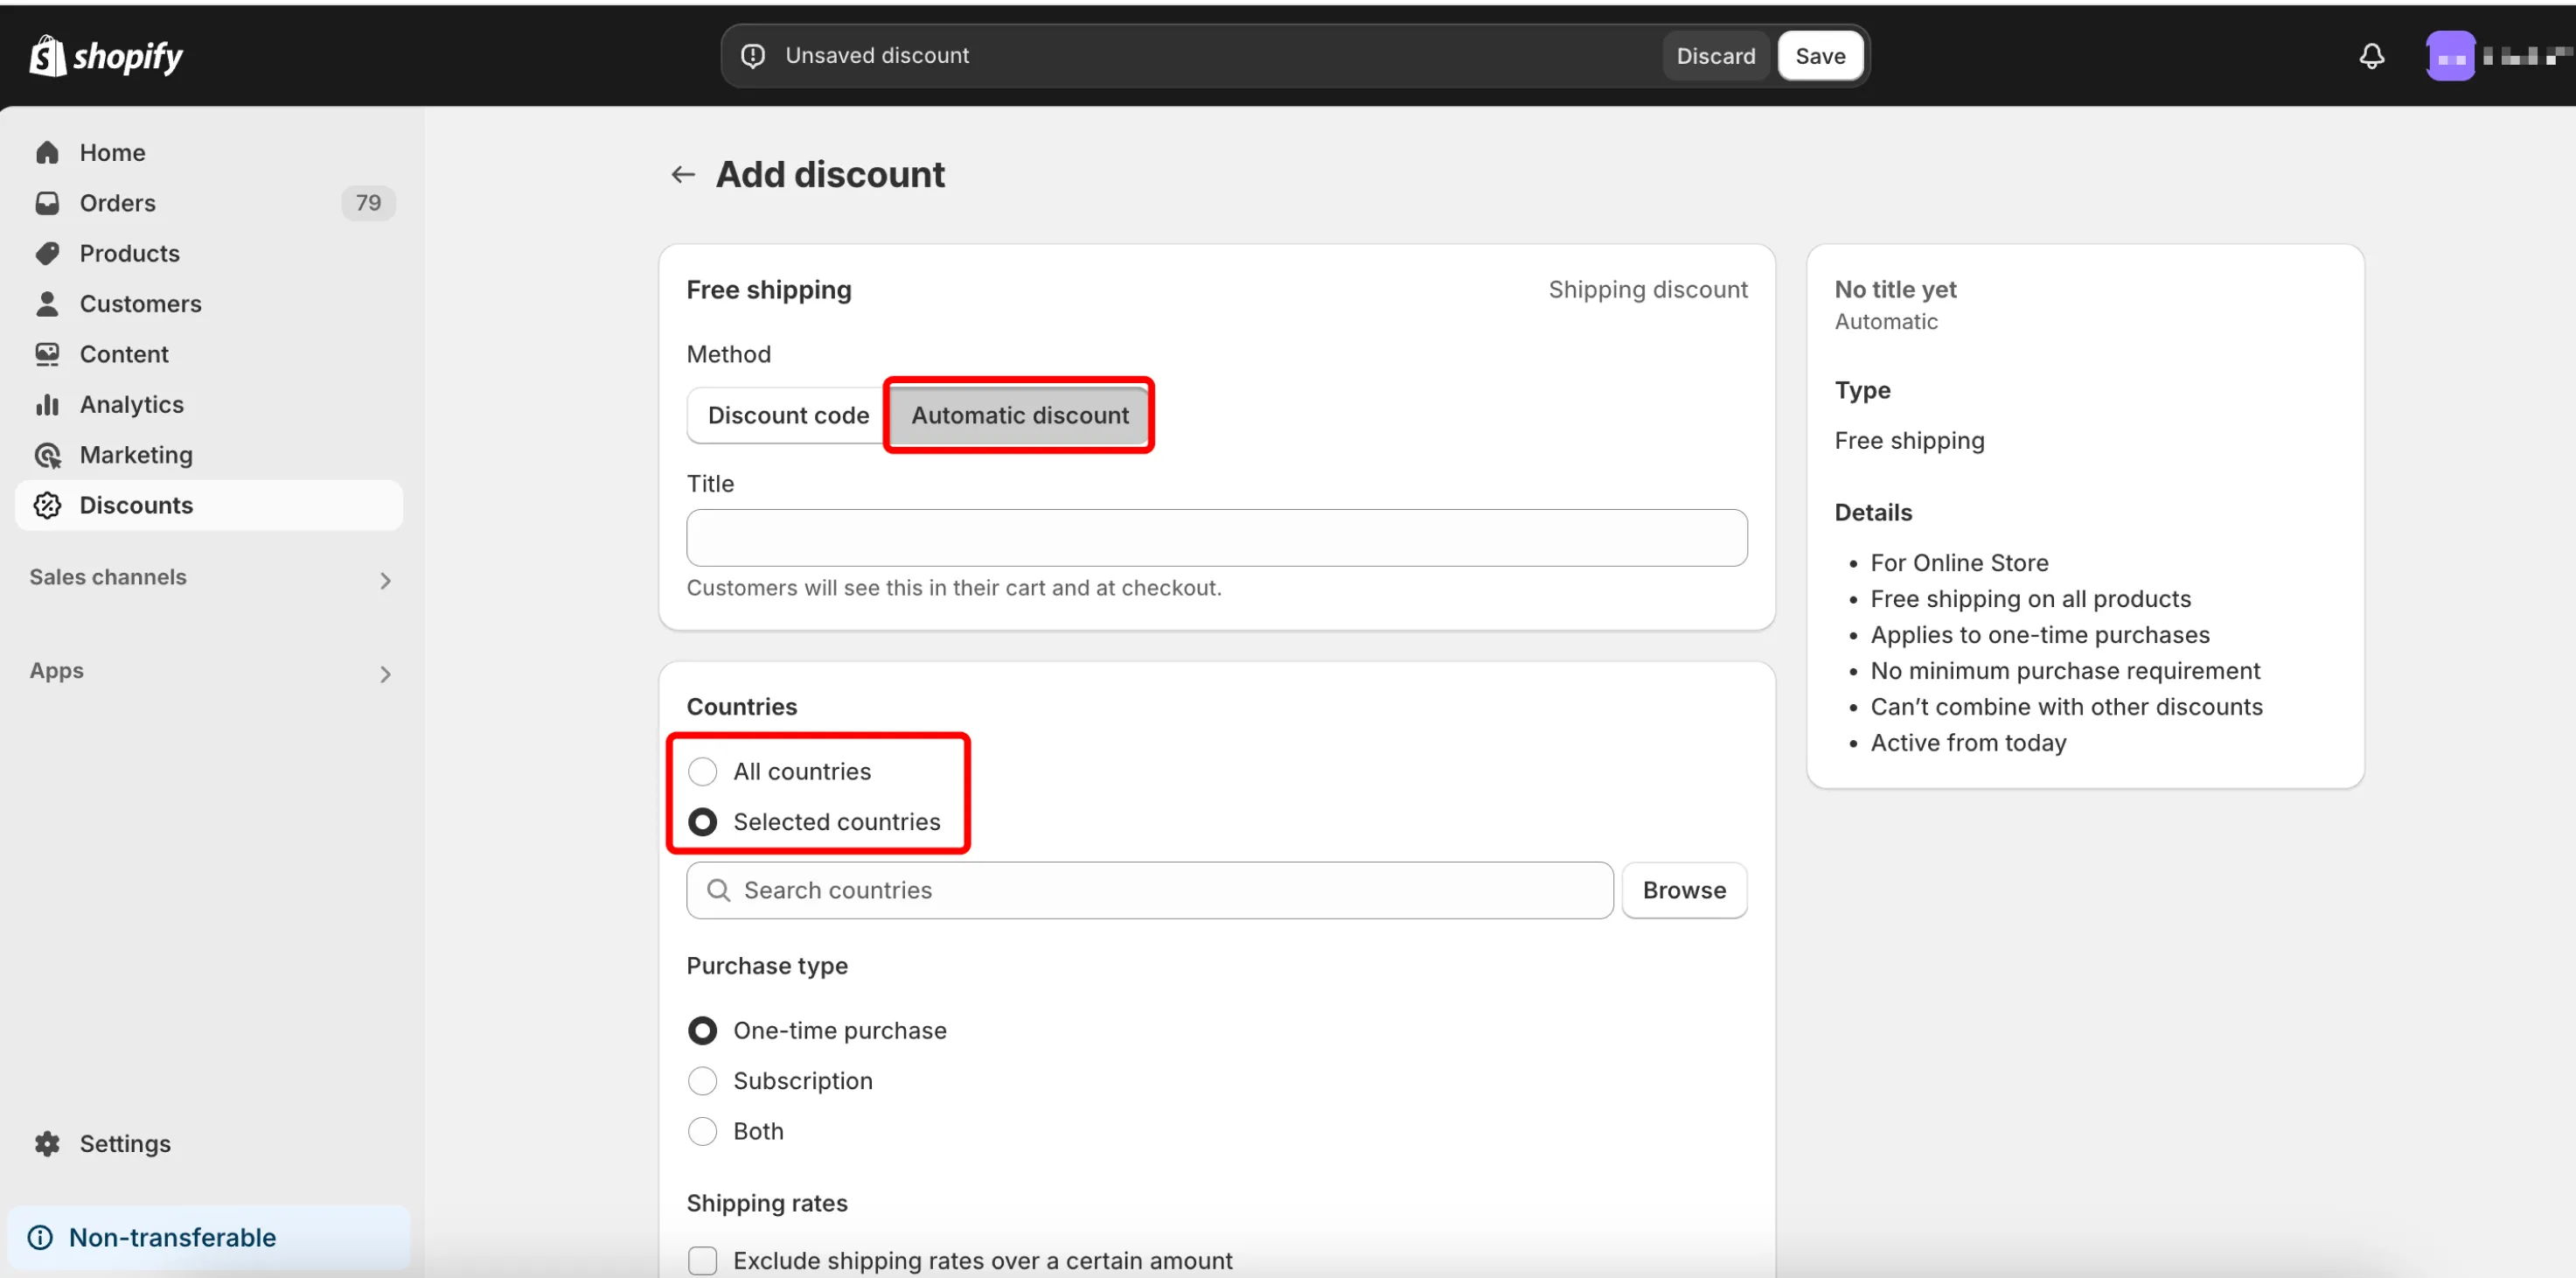The height and width of the screenshot is (1278, 2576).
Task: Click the Discounts badge icon
Action: click(47, 505)
